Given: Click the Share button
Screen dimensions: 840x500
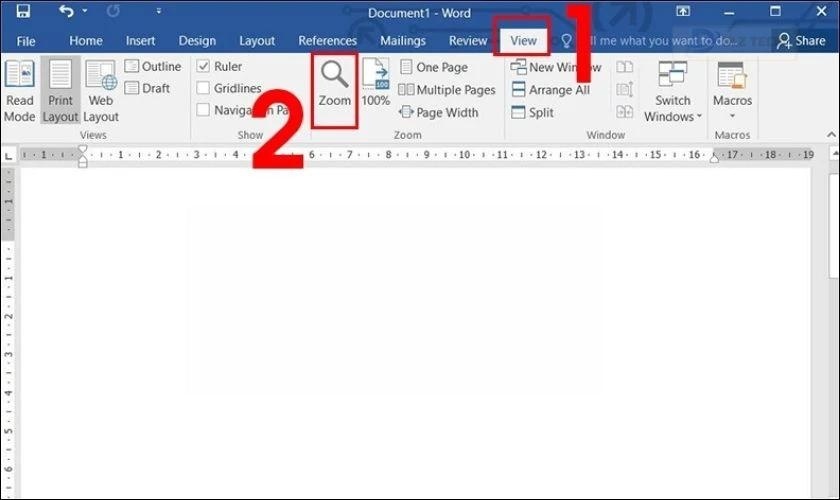Looking at the screenshot, I should (x=802, y=41).
